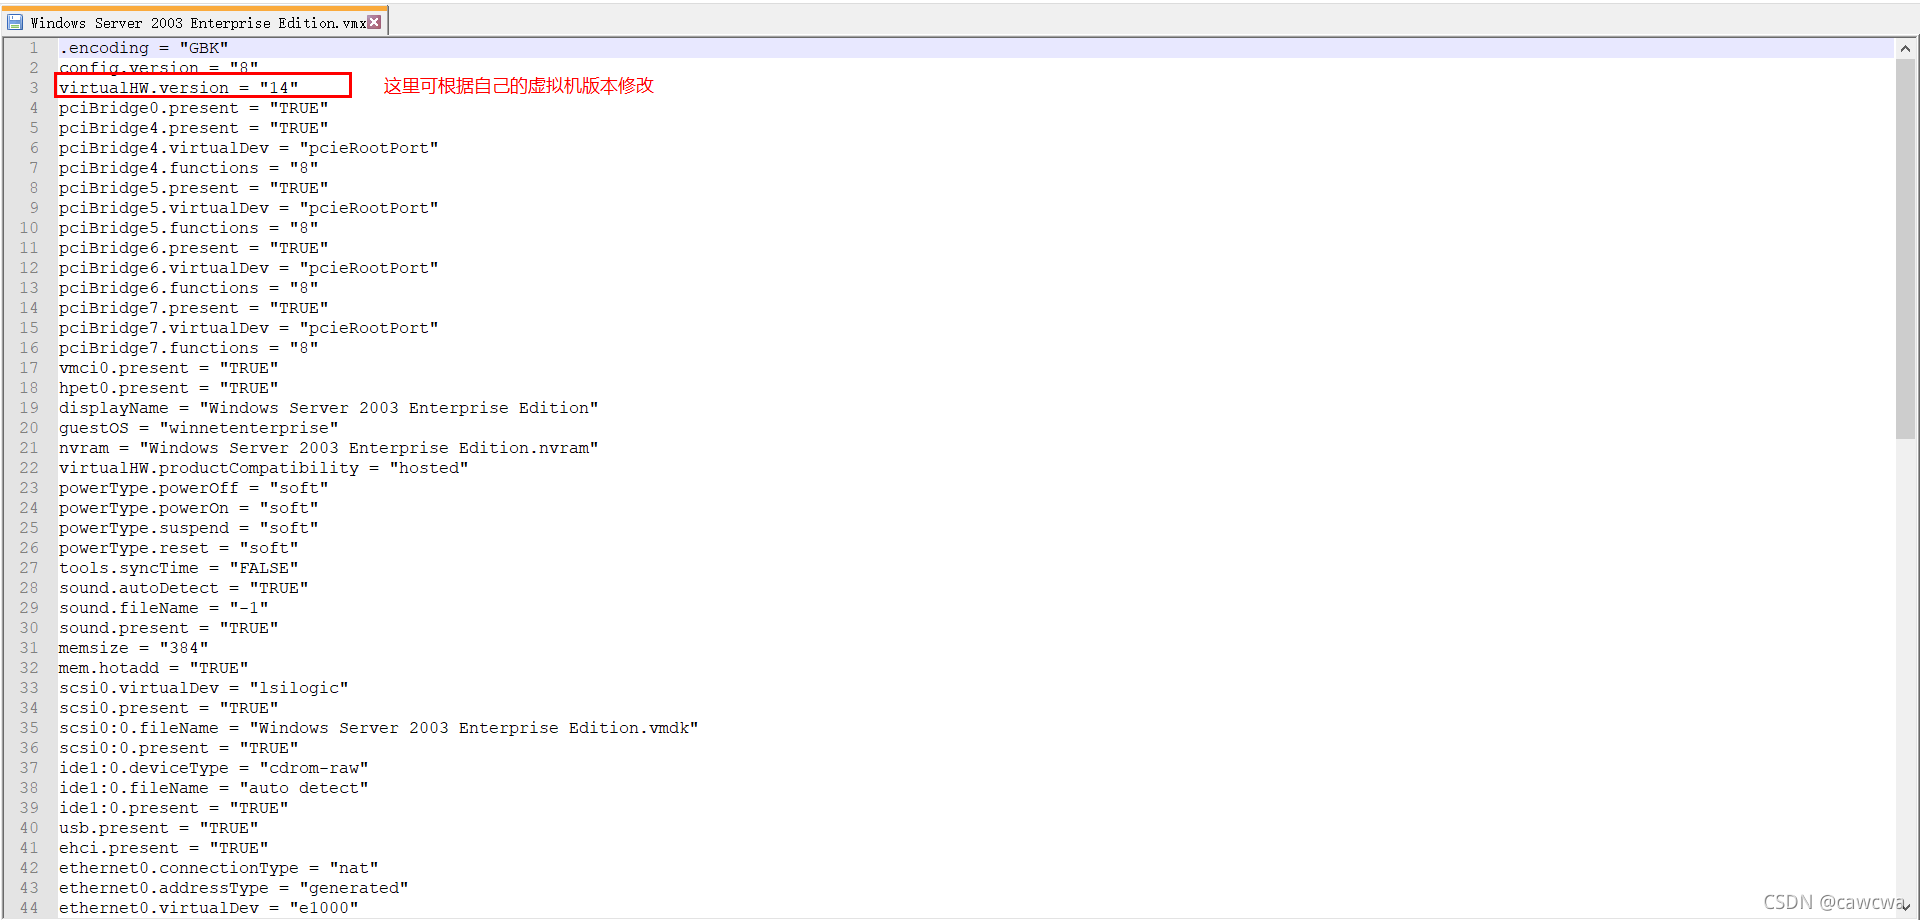The image size is (1920, 920).
Task: Click the scroll up arrow of vertical scrollbar
Action: coord(1905,48)
